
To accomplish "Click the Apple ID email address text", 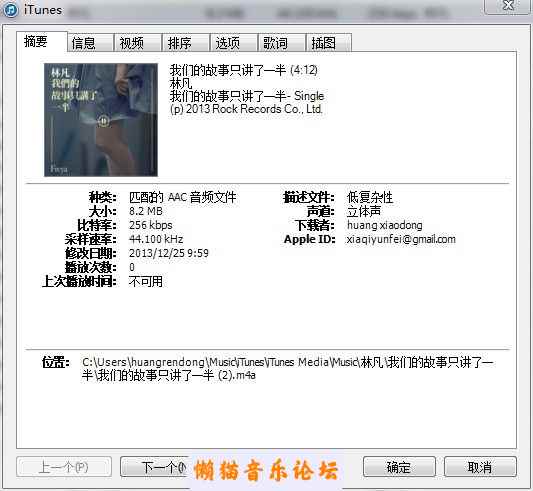I will click(x=401, y=239).
